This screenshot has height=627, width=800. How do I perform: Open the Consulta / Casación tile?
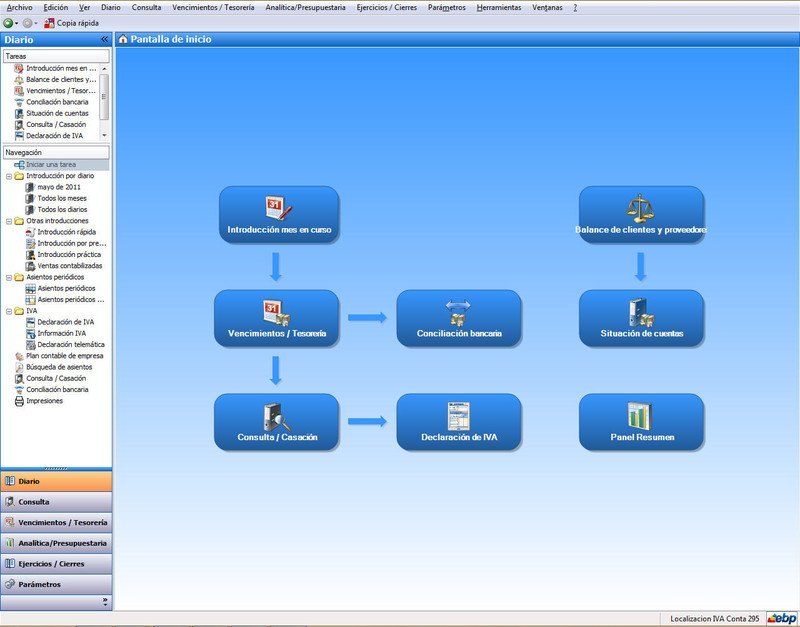(x=277, y=422)
